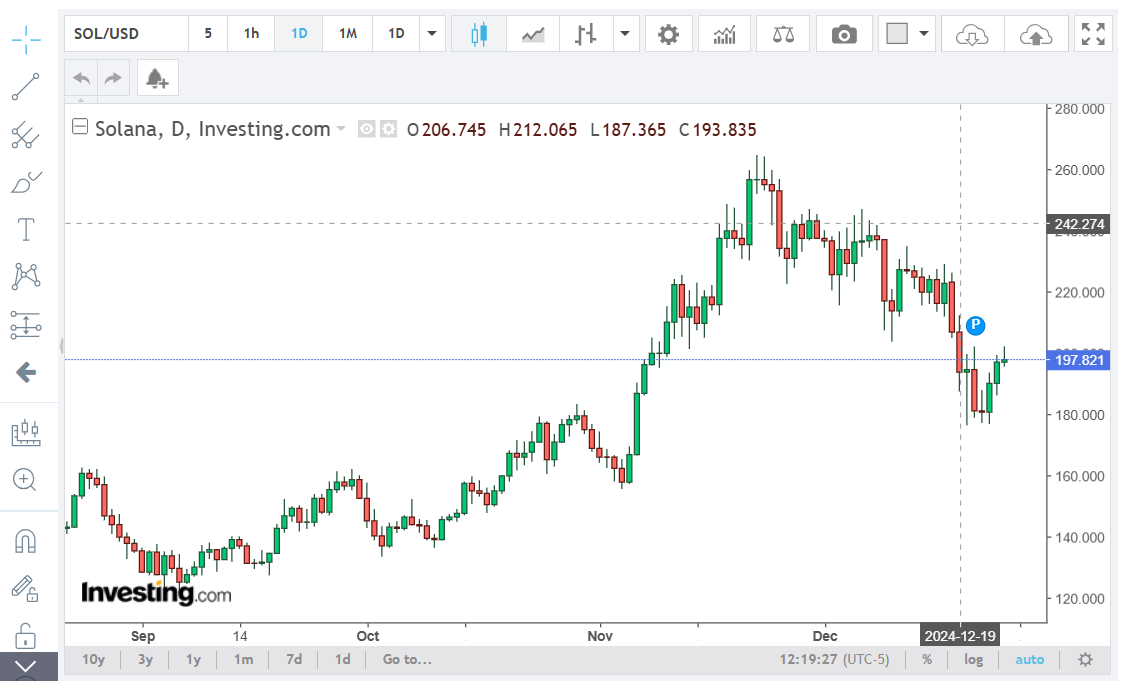Click the 2024-12-19 date label
Viewport: 1142px width, 689px height.
coord(960,636)
